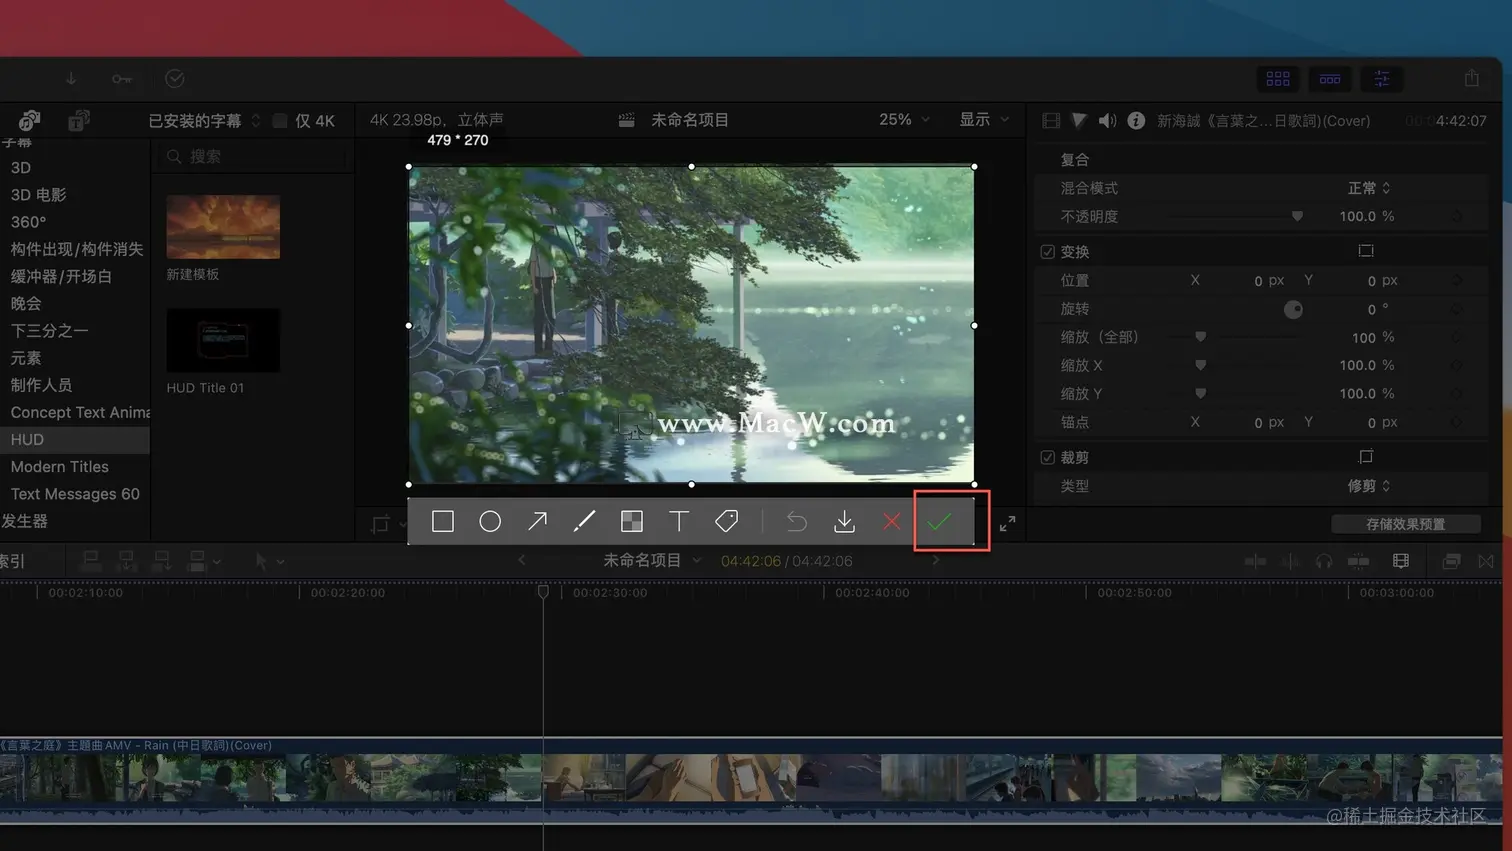Open the photos and audio sidebar

(29, 121)
